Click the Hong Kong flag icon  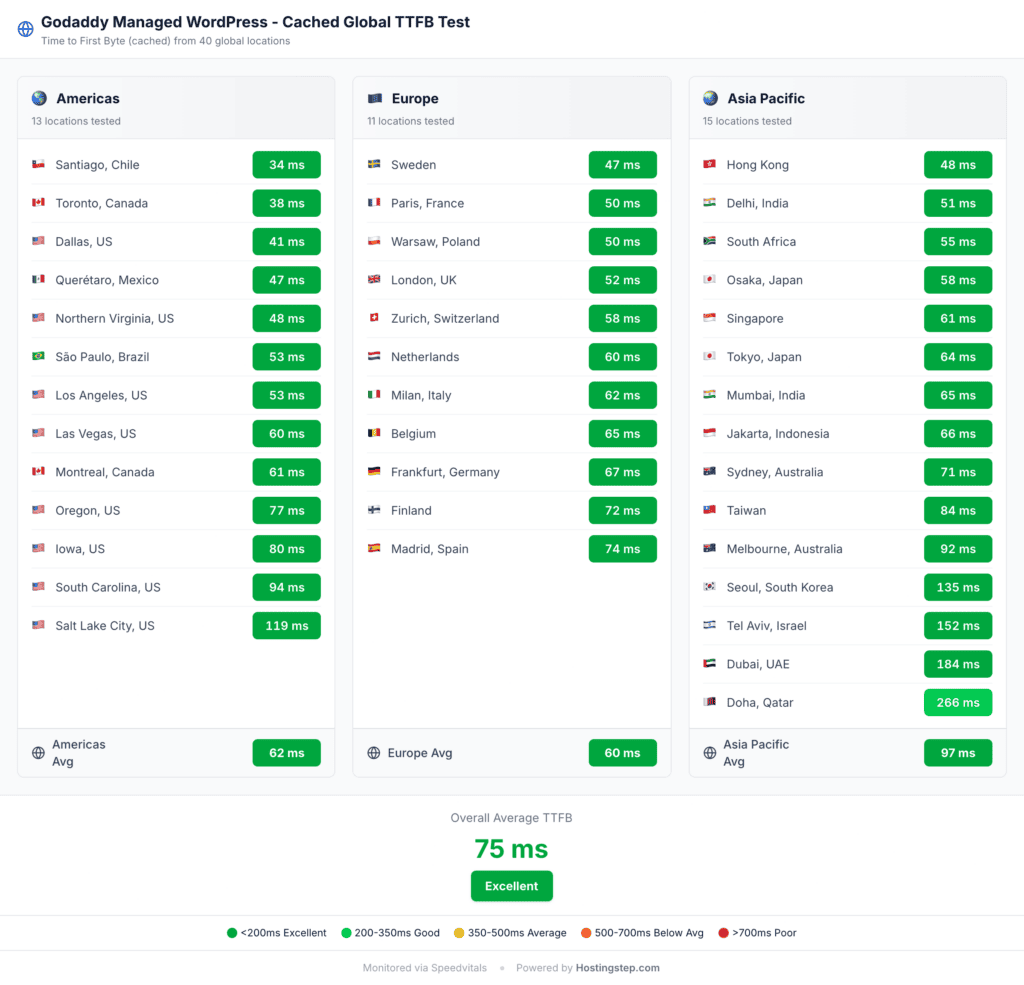[x=710, y=164]
